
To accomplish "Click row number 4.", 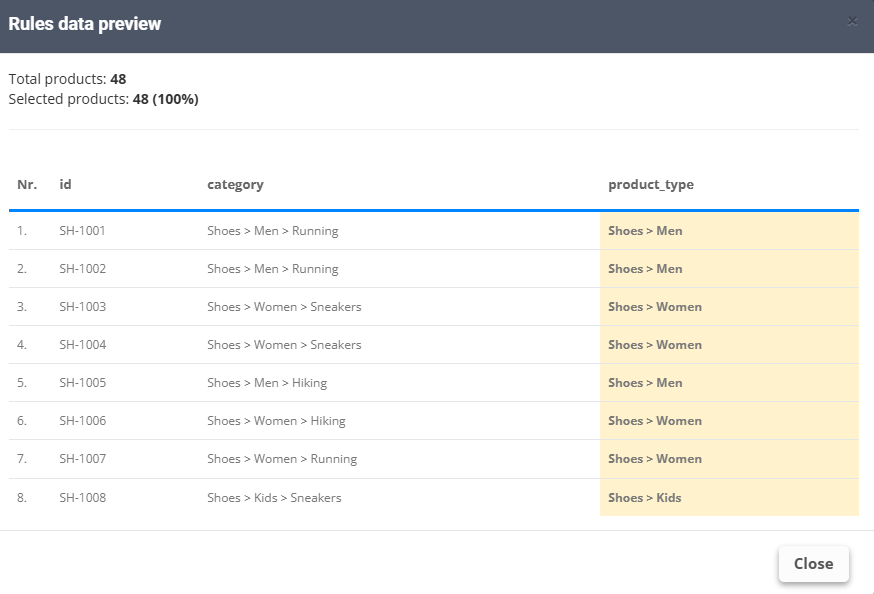I will (22, 344).
